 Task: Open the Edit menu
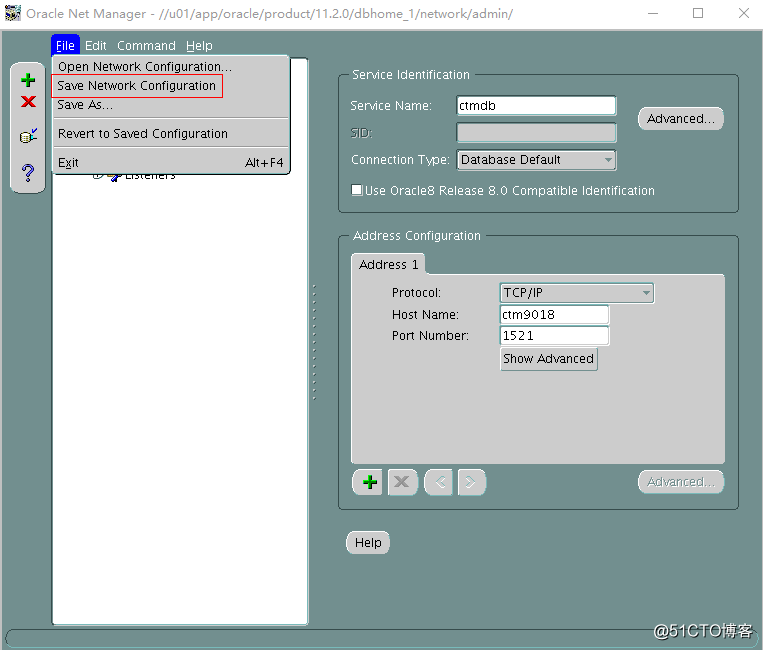[95, 46]
